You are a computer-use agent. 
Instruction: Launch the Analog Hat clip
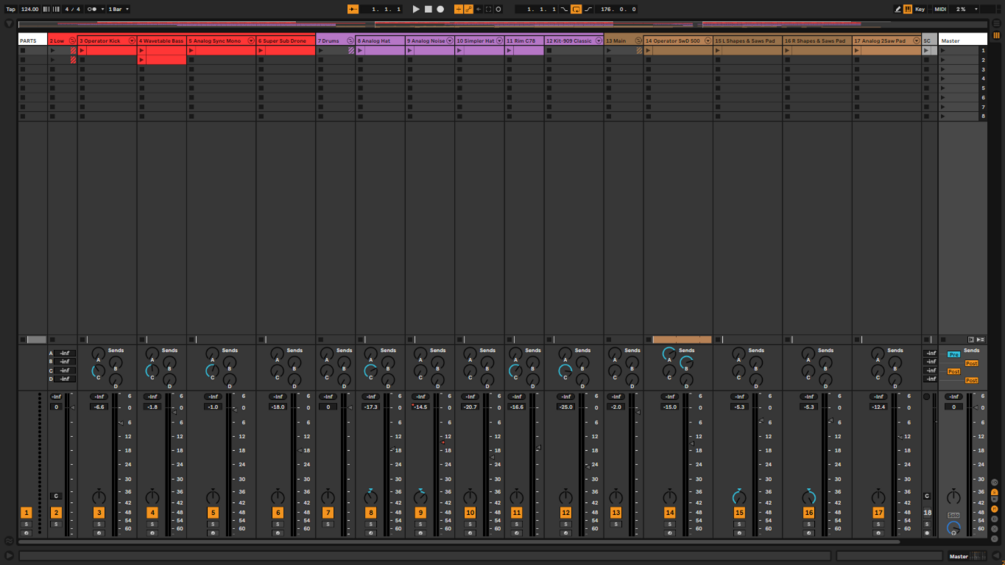pyautogui.click(x=360, y=50)
